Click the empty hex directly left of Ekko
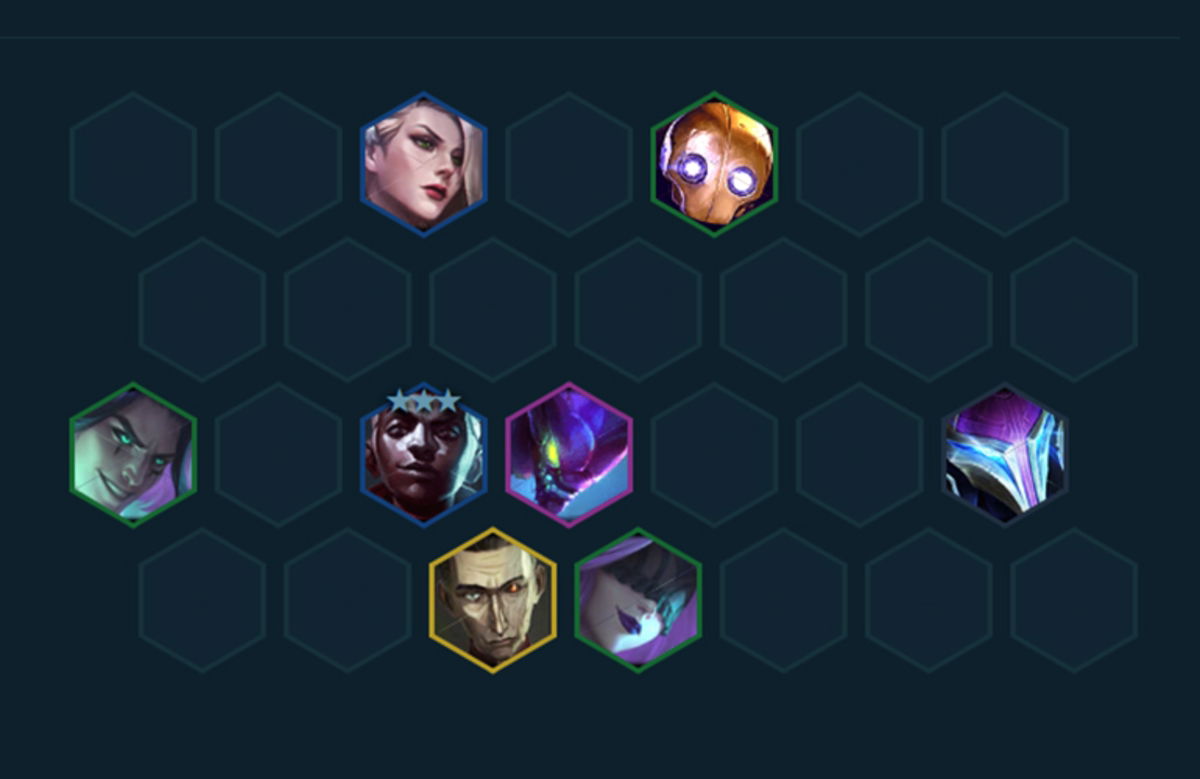 click(x=278, y=455)
